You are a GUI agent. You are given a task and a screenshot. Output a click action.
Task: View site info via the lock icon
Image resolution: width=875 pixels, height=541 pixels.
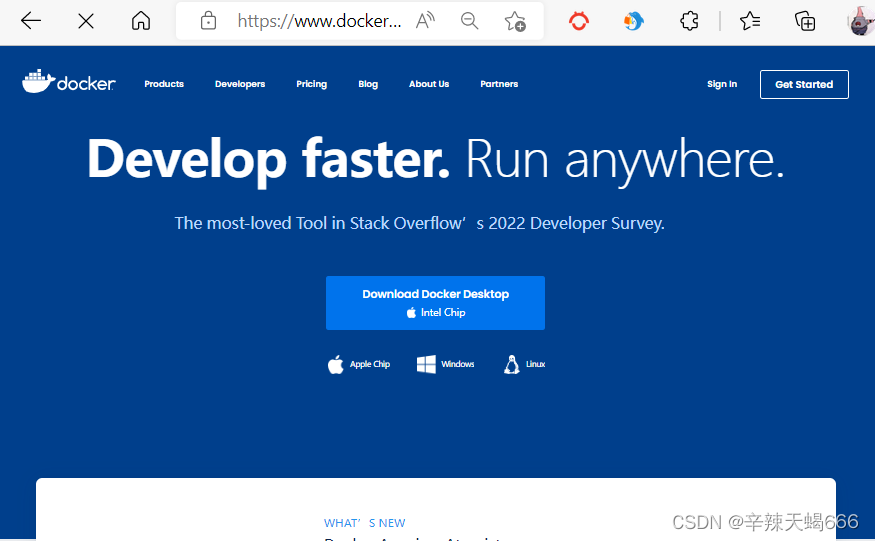click(x=208, y=21)
